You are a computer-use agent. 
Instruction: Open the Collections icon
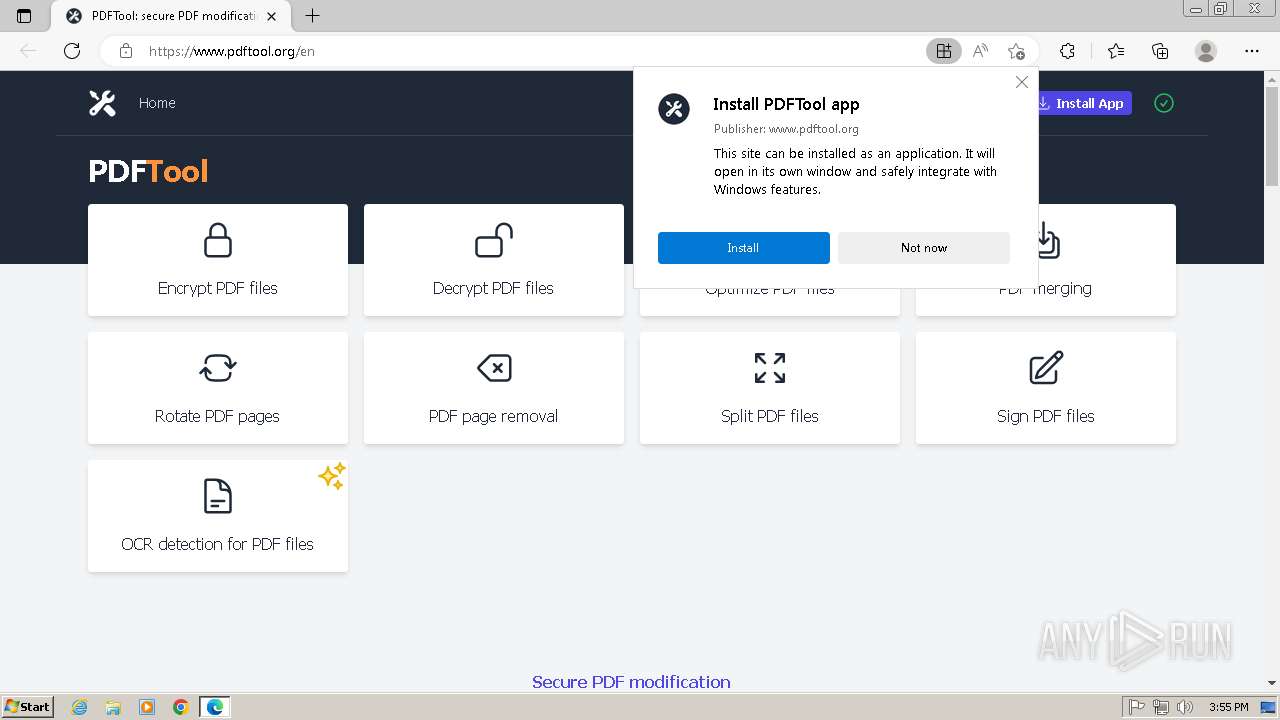(x=1160, y=51)
